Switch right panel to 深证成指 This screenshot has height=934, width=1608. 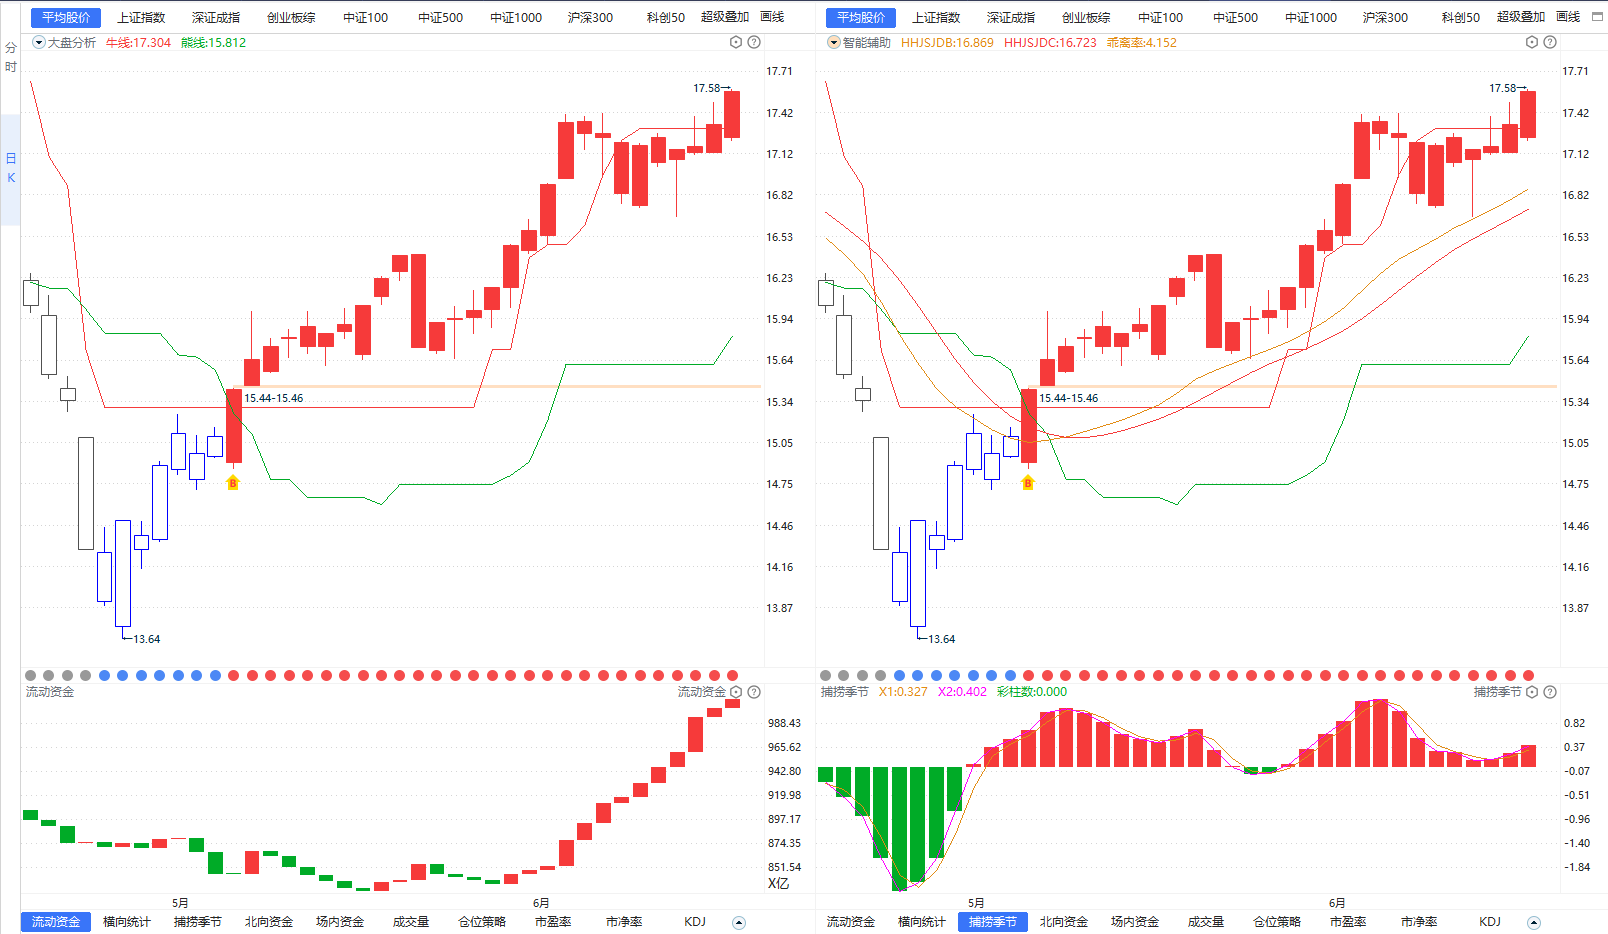click(x=1011, y=18)
